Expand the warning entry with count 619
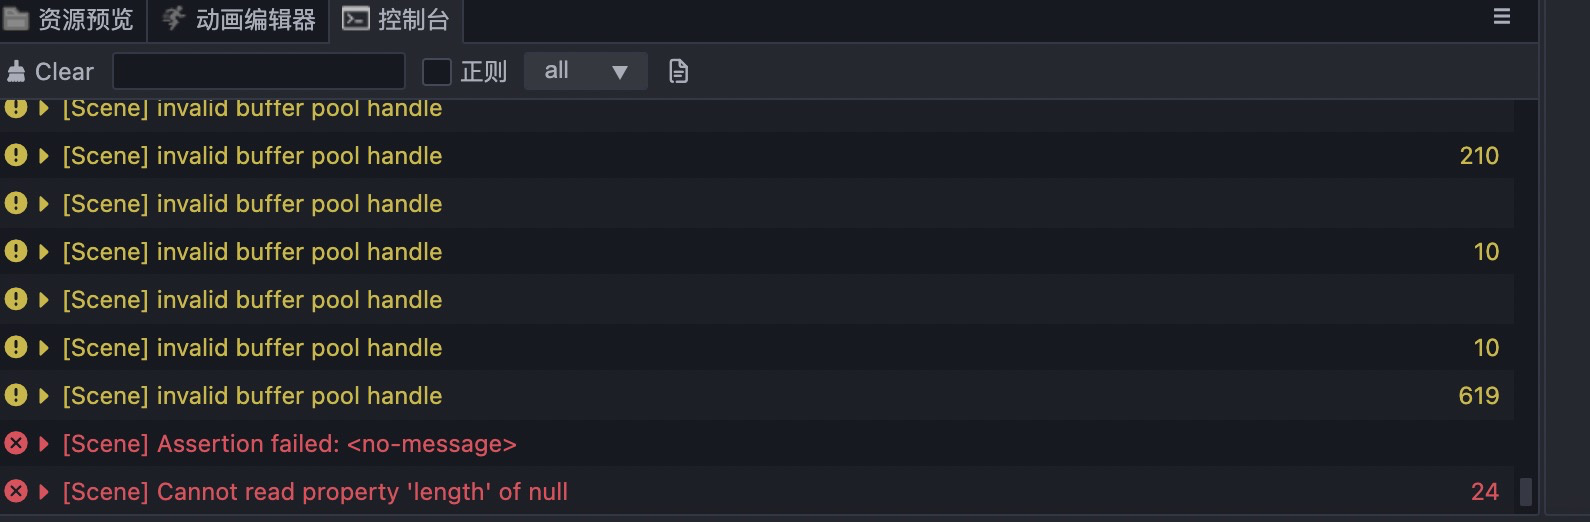The width and height of the screenshot is (1590, 522). 44,396
